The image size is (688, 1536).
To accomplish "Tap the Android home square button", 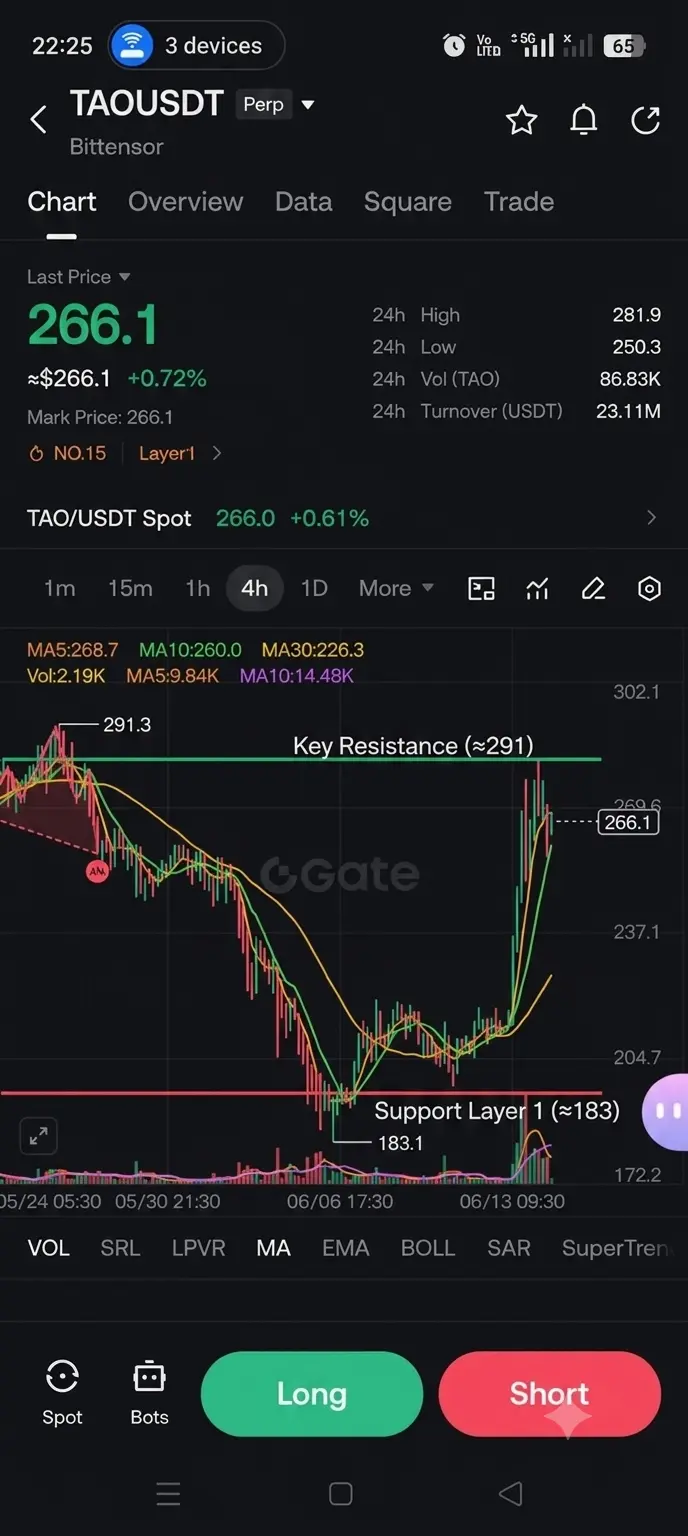I will [x=341, y=1494].
